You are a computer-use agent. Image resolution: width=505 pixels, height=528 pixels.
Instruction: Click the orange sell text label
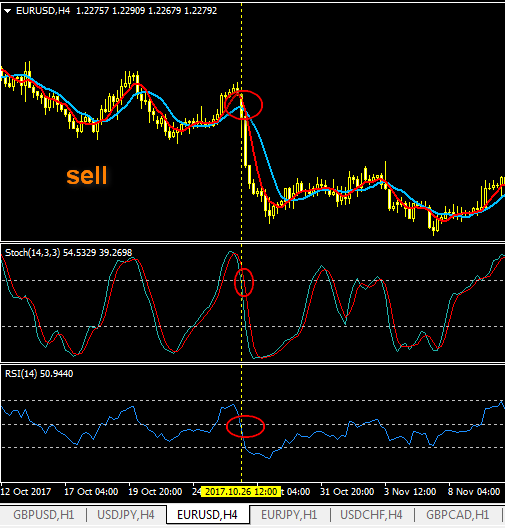[87, 175]
